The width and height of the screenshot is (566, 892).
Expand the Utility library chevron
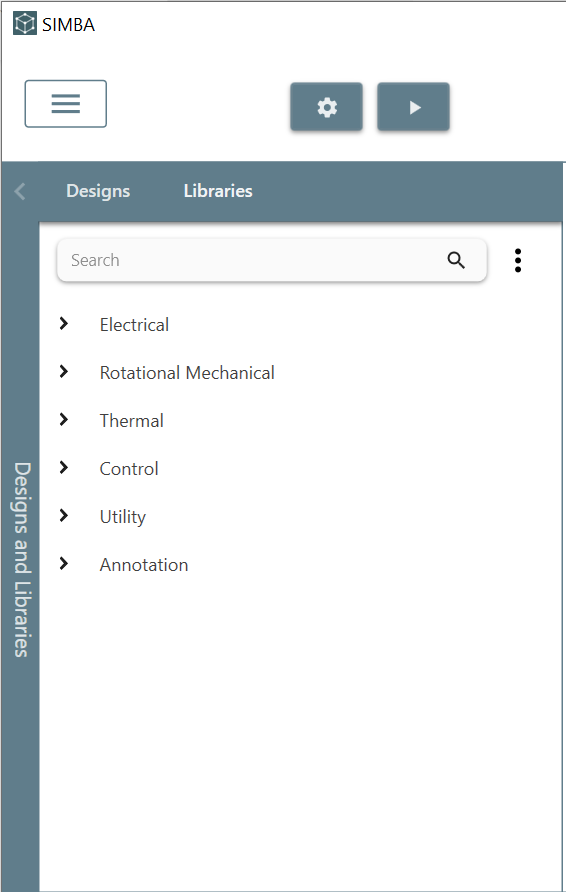tap(64, 515)
